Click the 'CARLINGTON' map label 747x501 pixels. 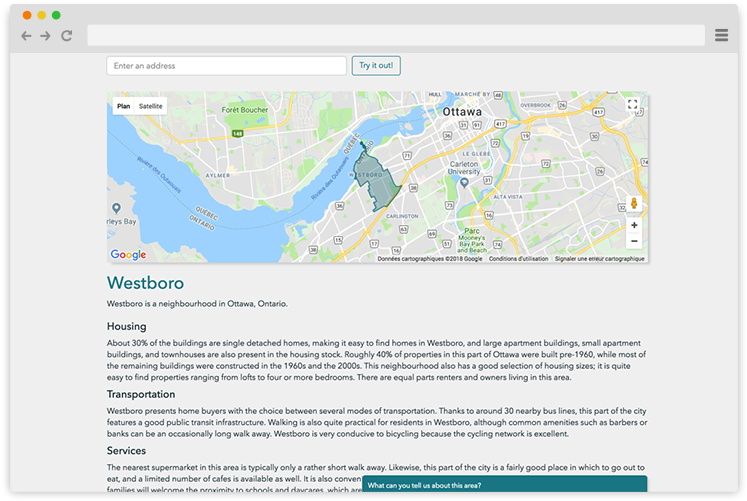402,216
